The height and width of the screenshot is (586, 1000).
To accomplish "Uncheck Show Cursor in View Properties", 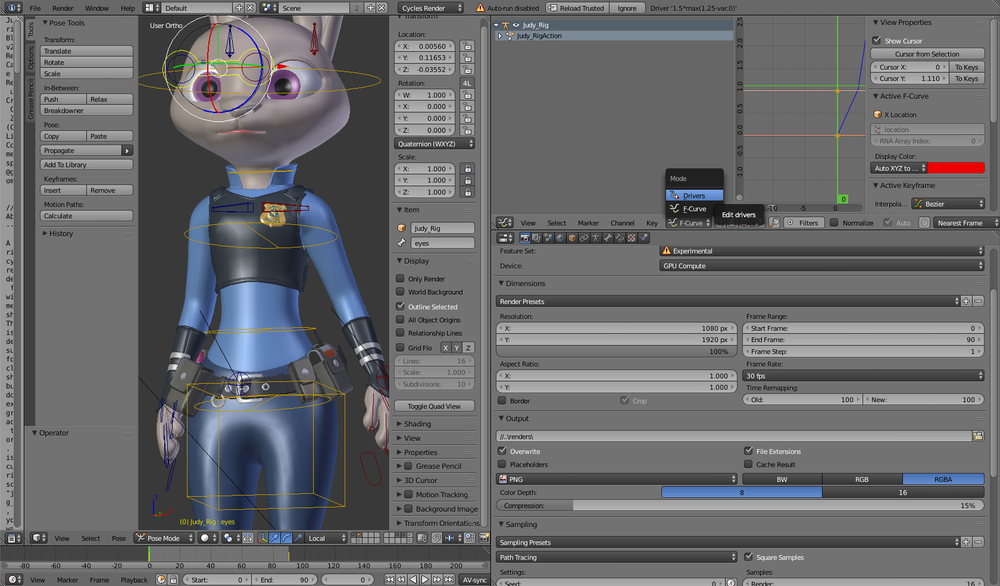I will pos(877,40).
